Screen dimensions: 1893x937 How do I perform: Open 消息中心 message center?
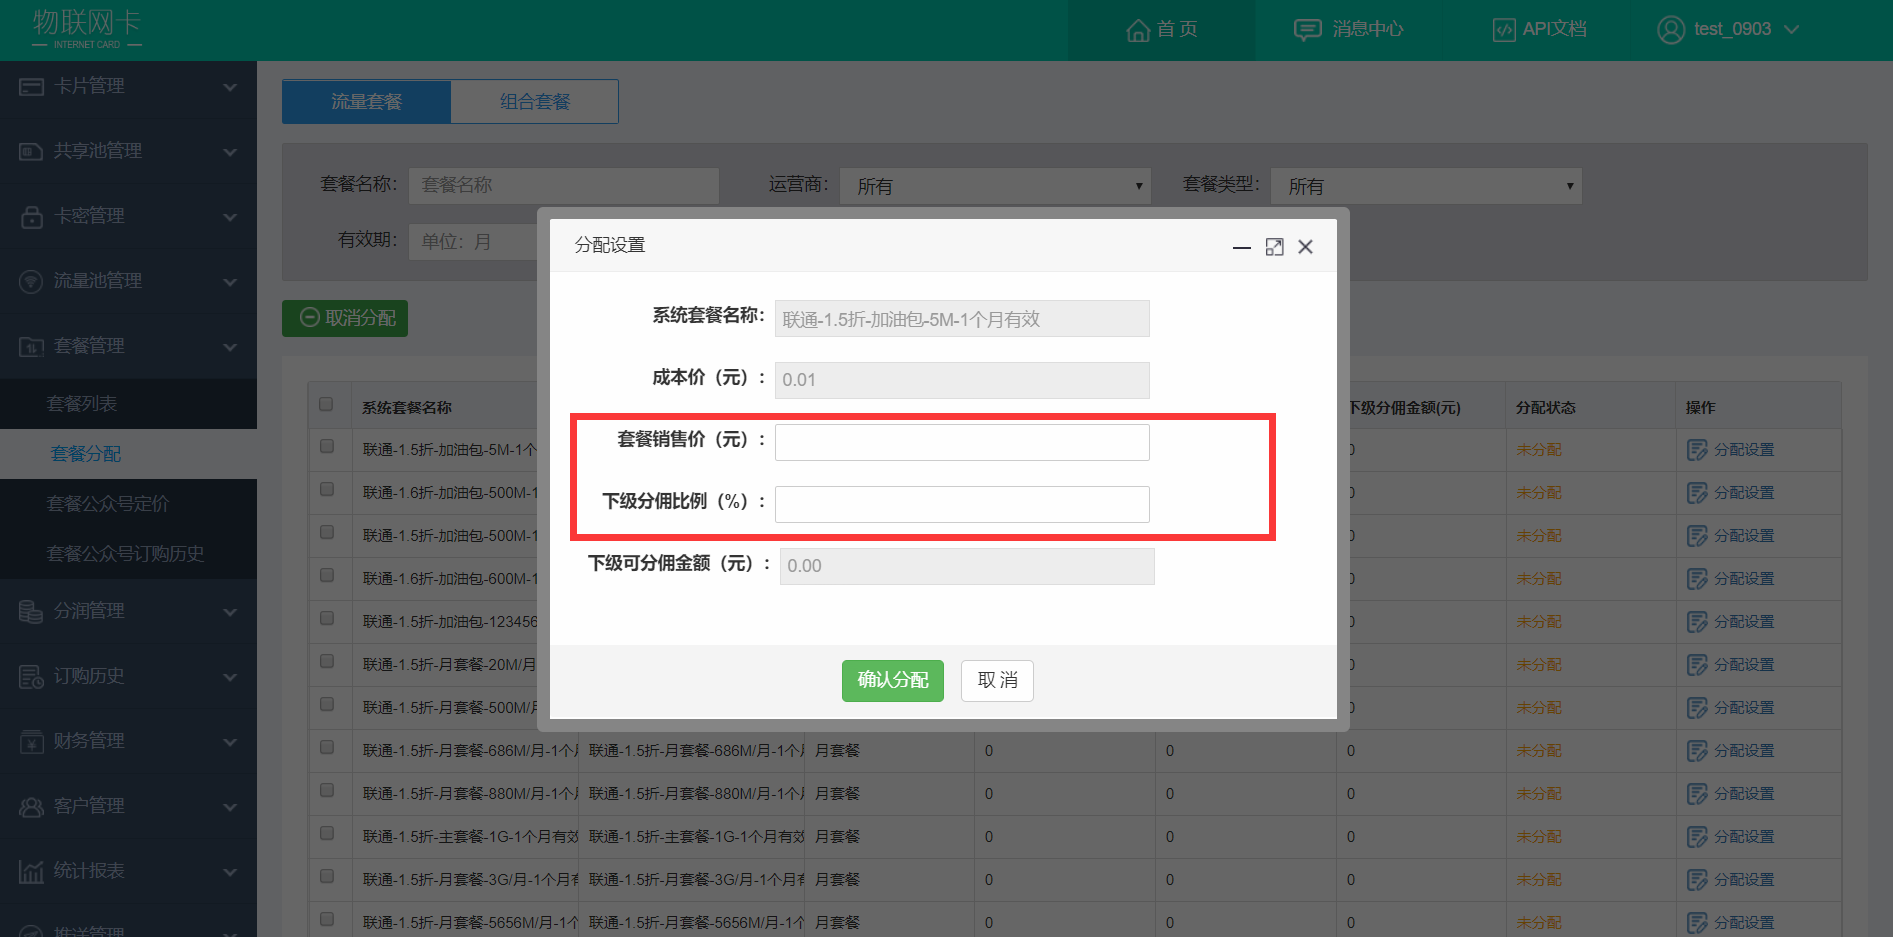1348,30
